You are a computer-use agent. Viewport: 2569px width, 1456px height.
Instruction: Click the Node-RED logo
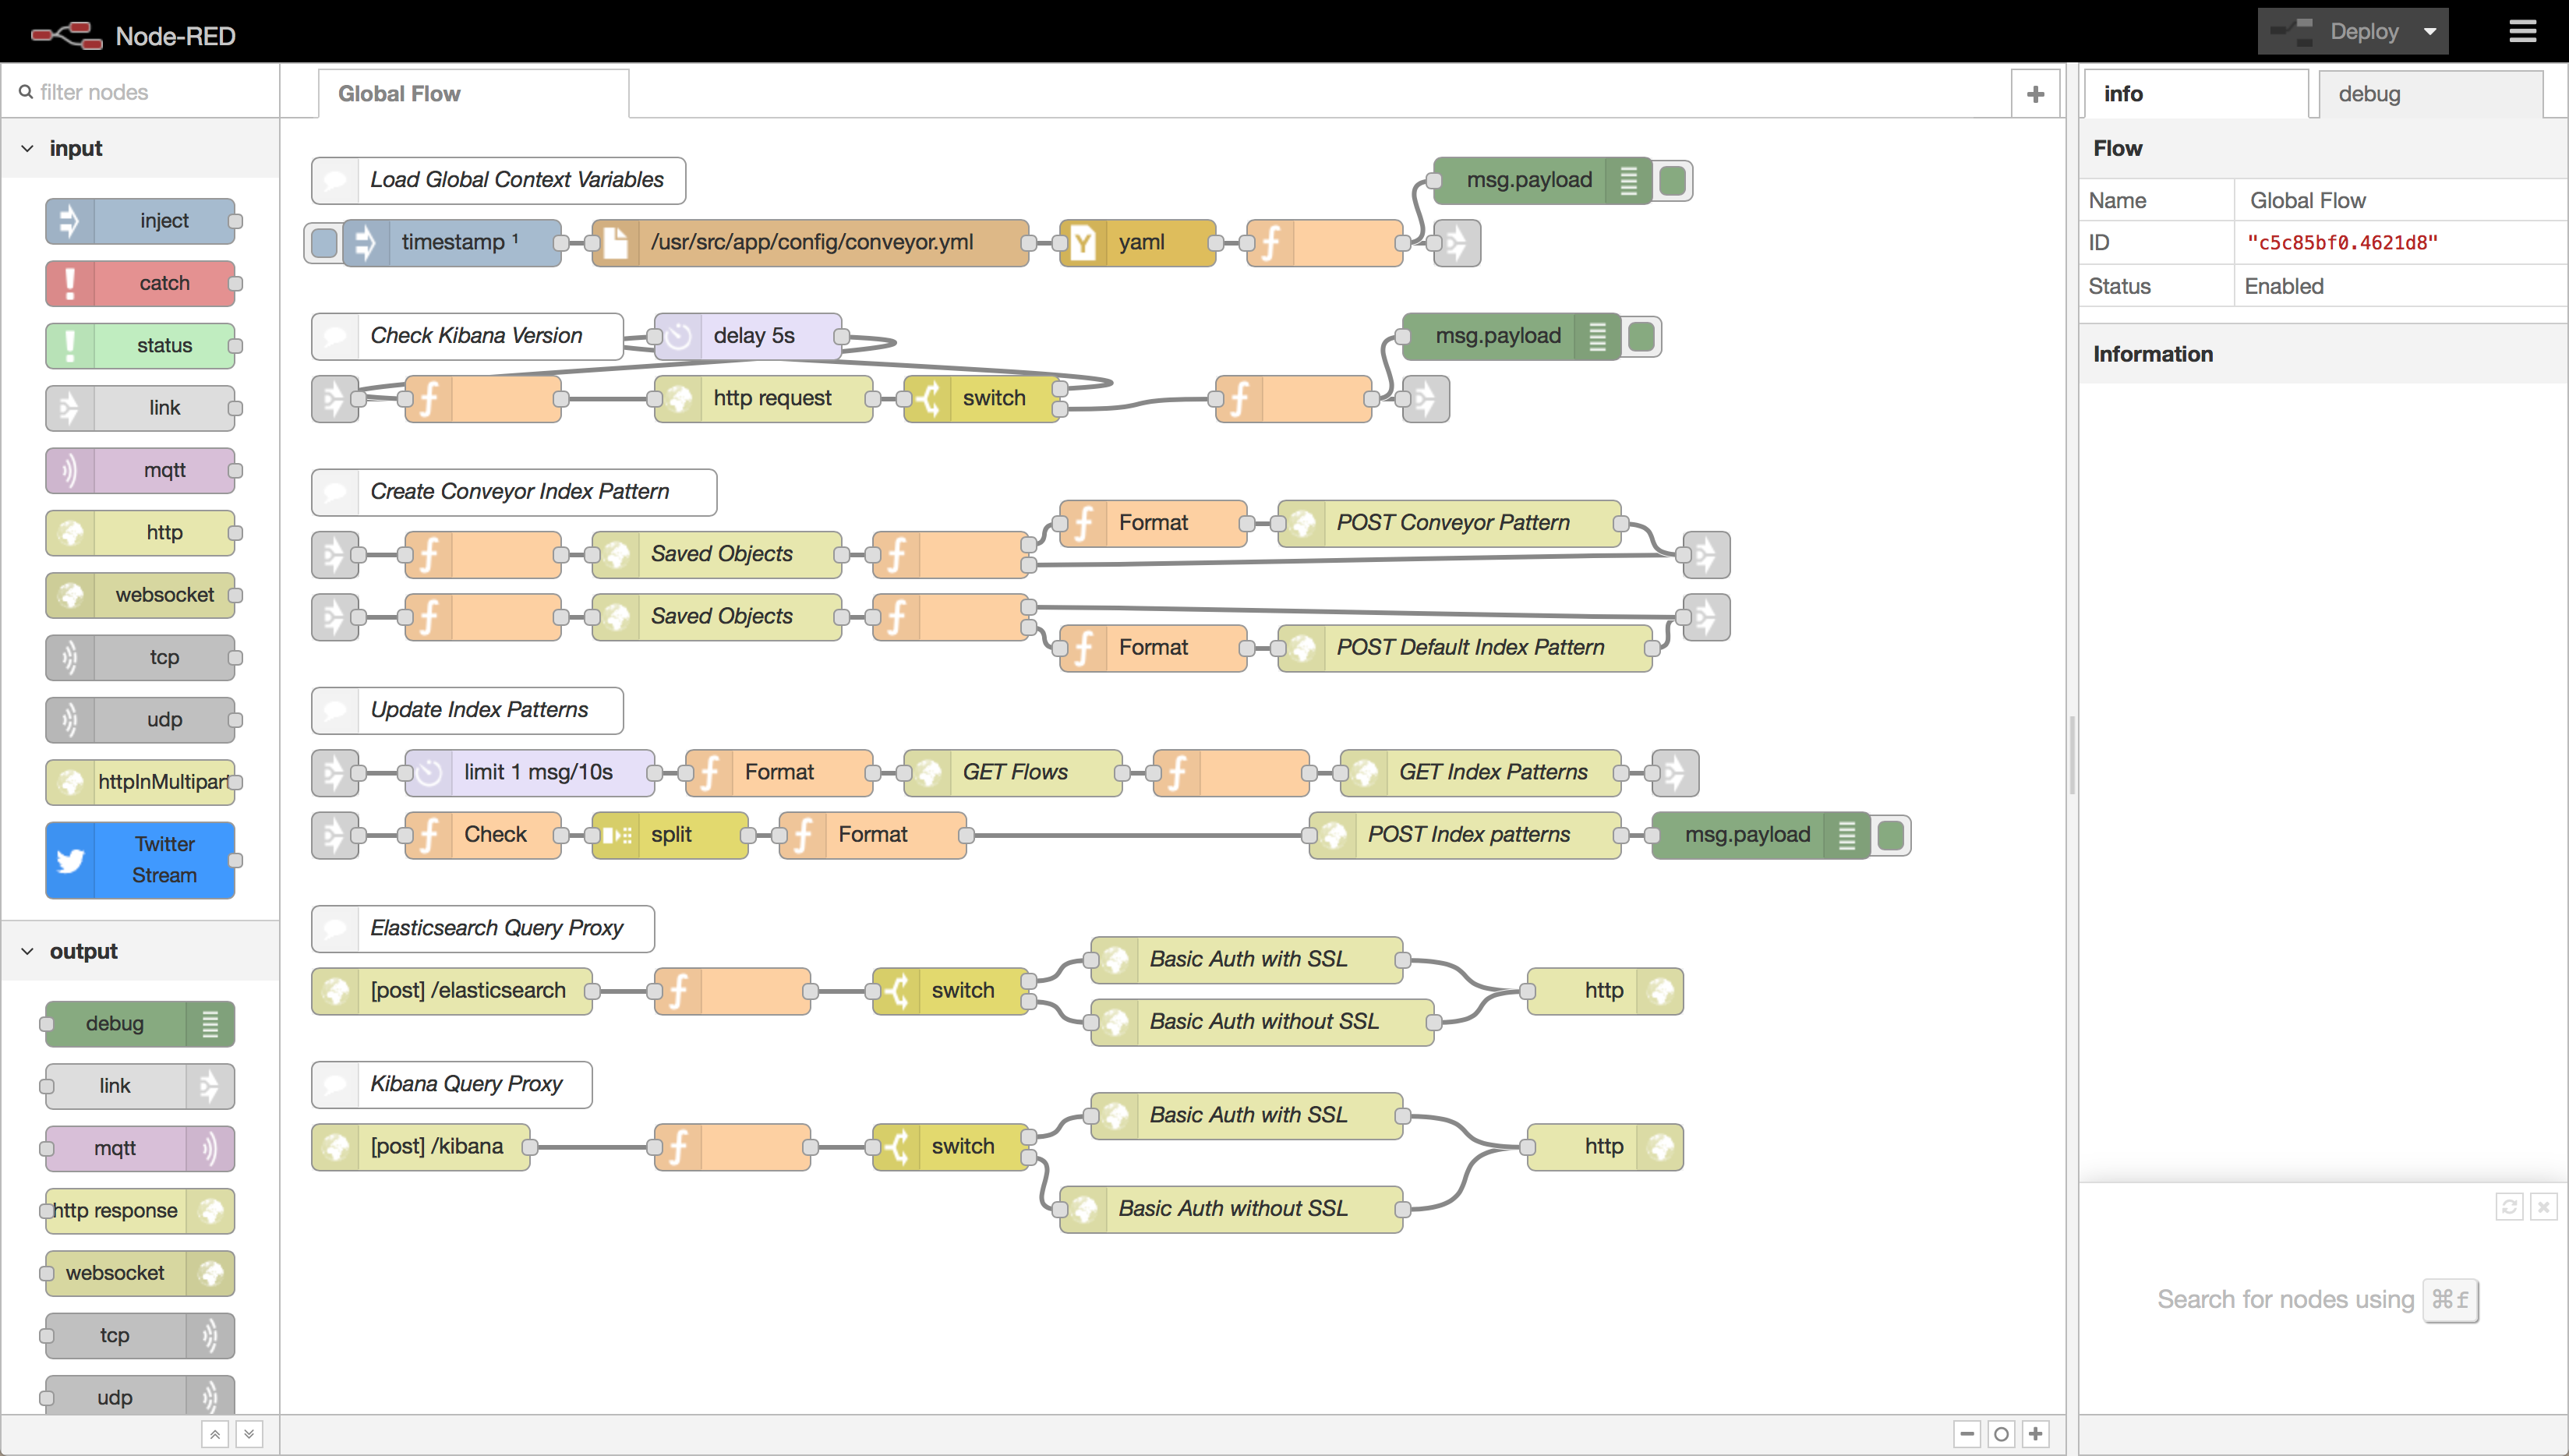[66, 35]
